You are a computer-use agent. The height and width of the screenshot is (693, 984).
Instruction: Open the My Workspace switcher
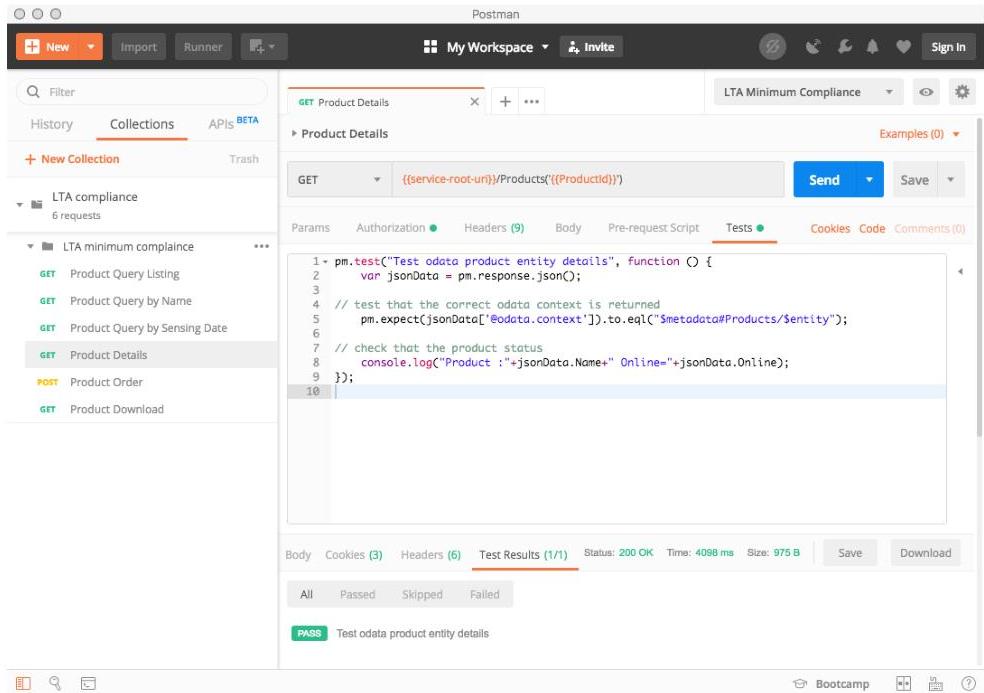[x=487, y=47]
